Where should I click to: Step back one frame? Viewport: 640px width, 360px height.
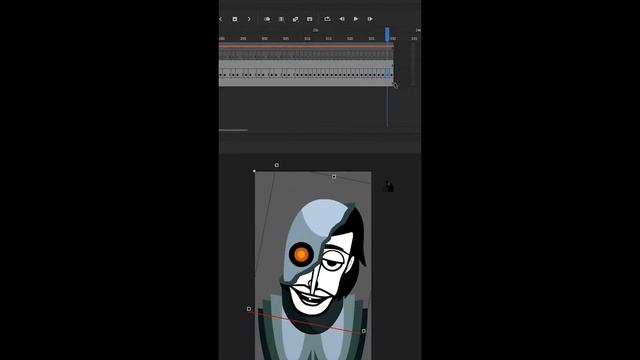pos(342,19)
